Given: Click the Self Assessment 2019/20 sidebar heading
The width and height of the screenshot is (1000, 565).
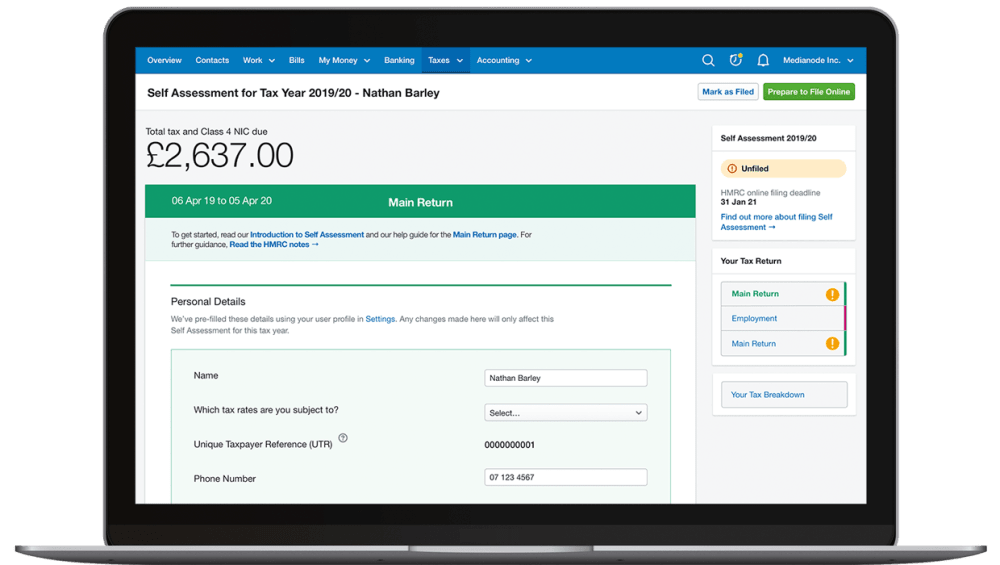Looking at the screenshot, I should click(768, 138).
